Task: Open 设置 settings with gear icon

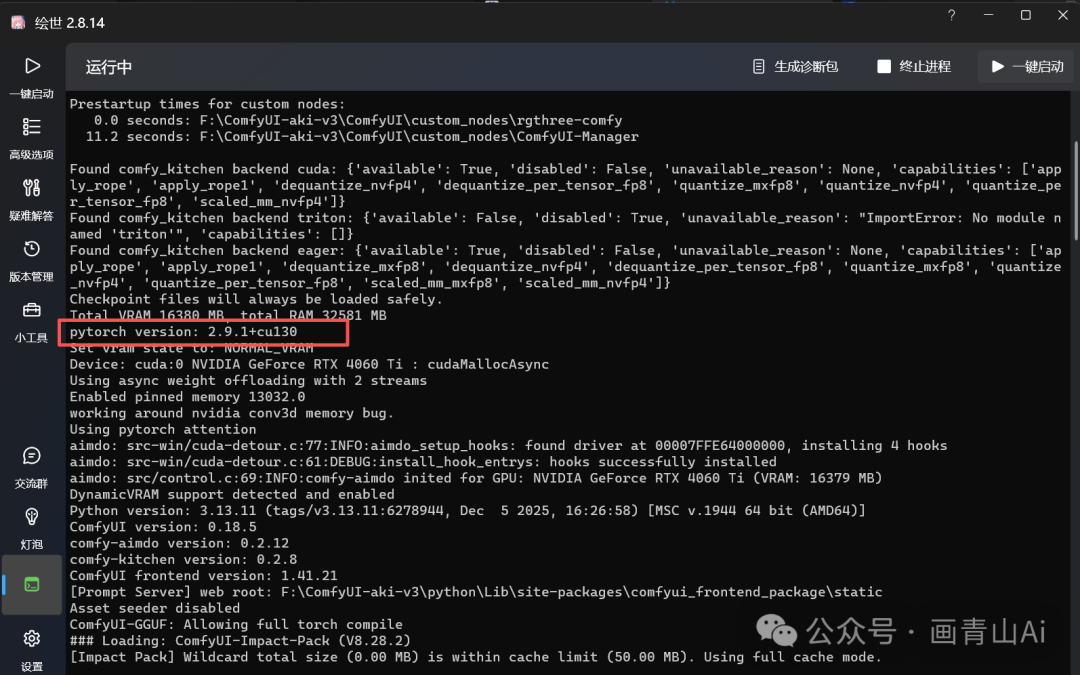Action: 31,645
